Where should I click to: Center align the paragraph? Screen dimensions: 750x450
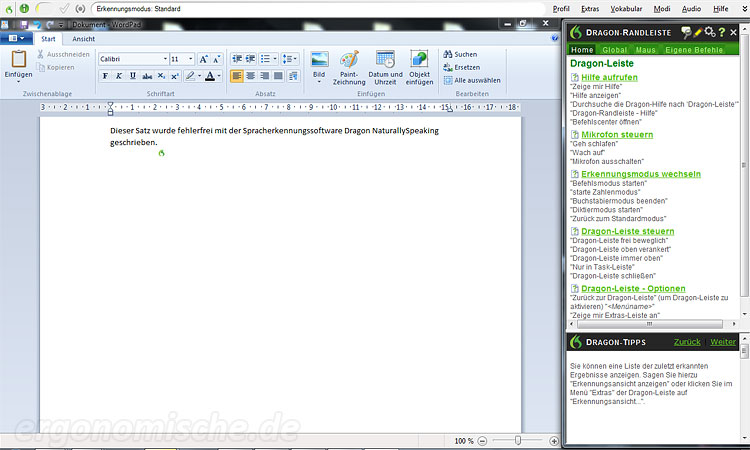pyautogui.click(x=251, y=76)
